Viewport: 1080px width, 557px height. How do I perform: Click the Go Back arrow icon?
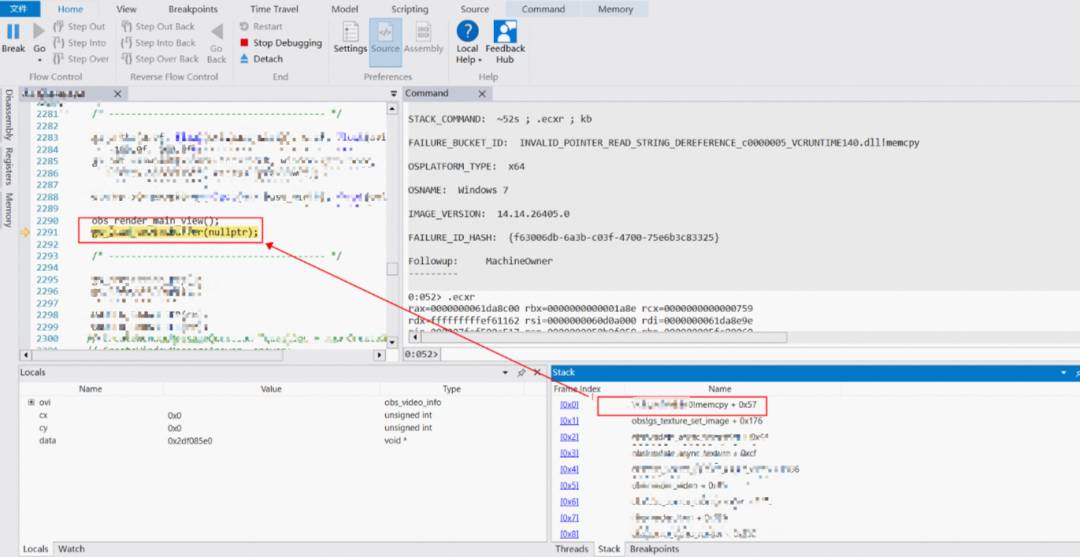[217, 32]
